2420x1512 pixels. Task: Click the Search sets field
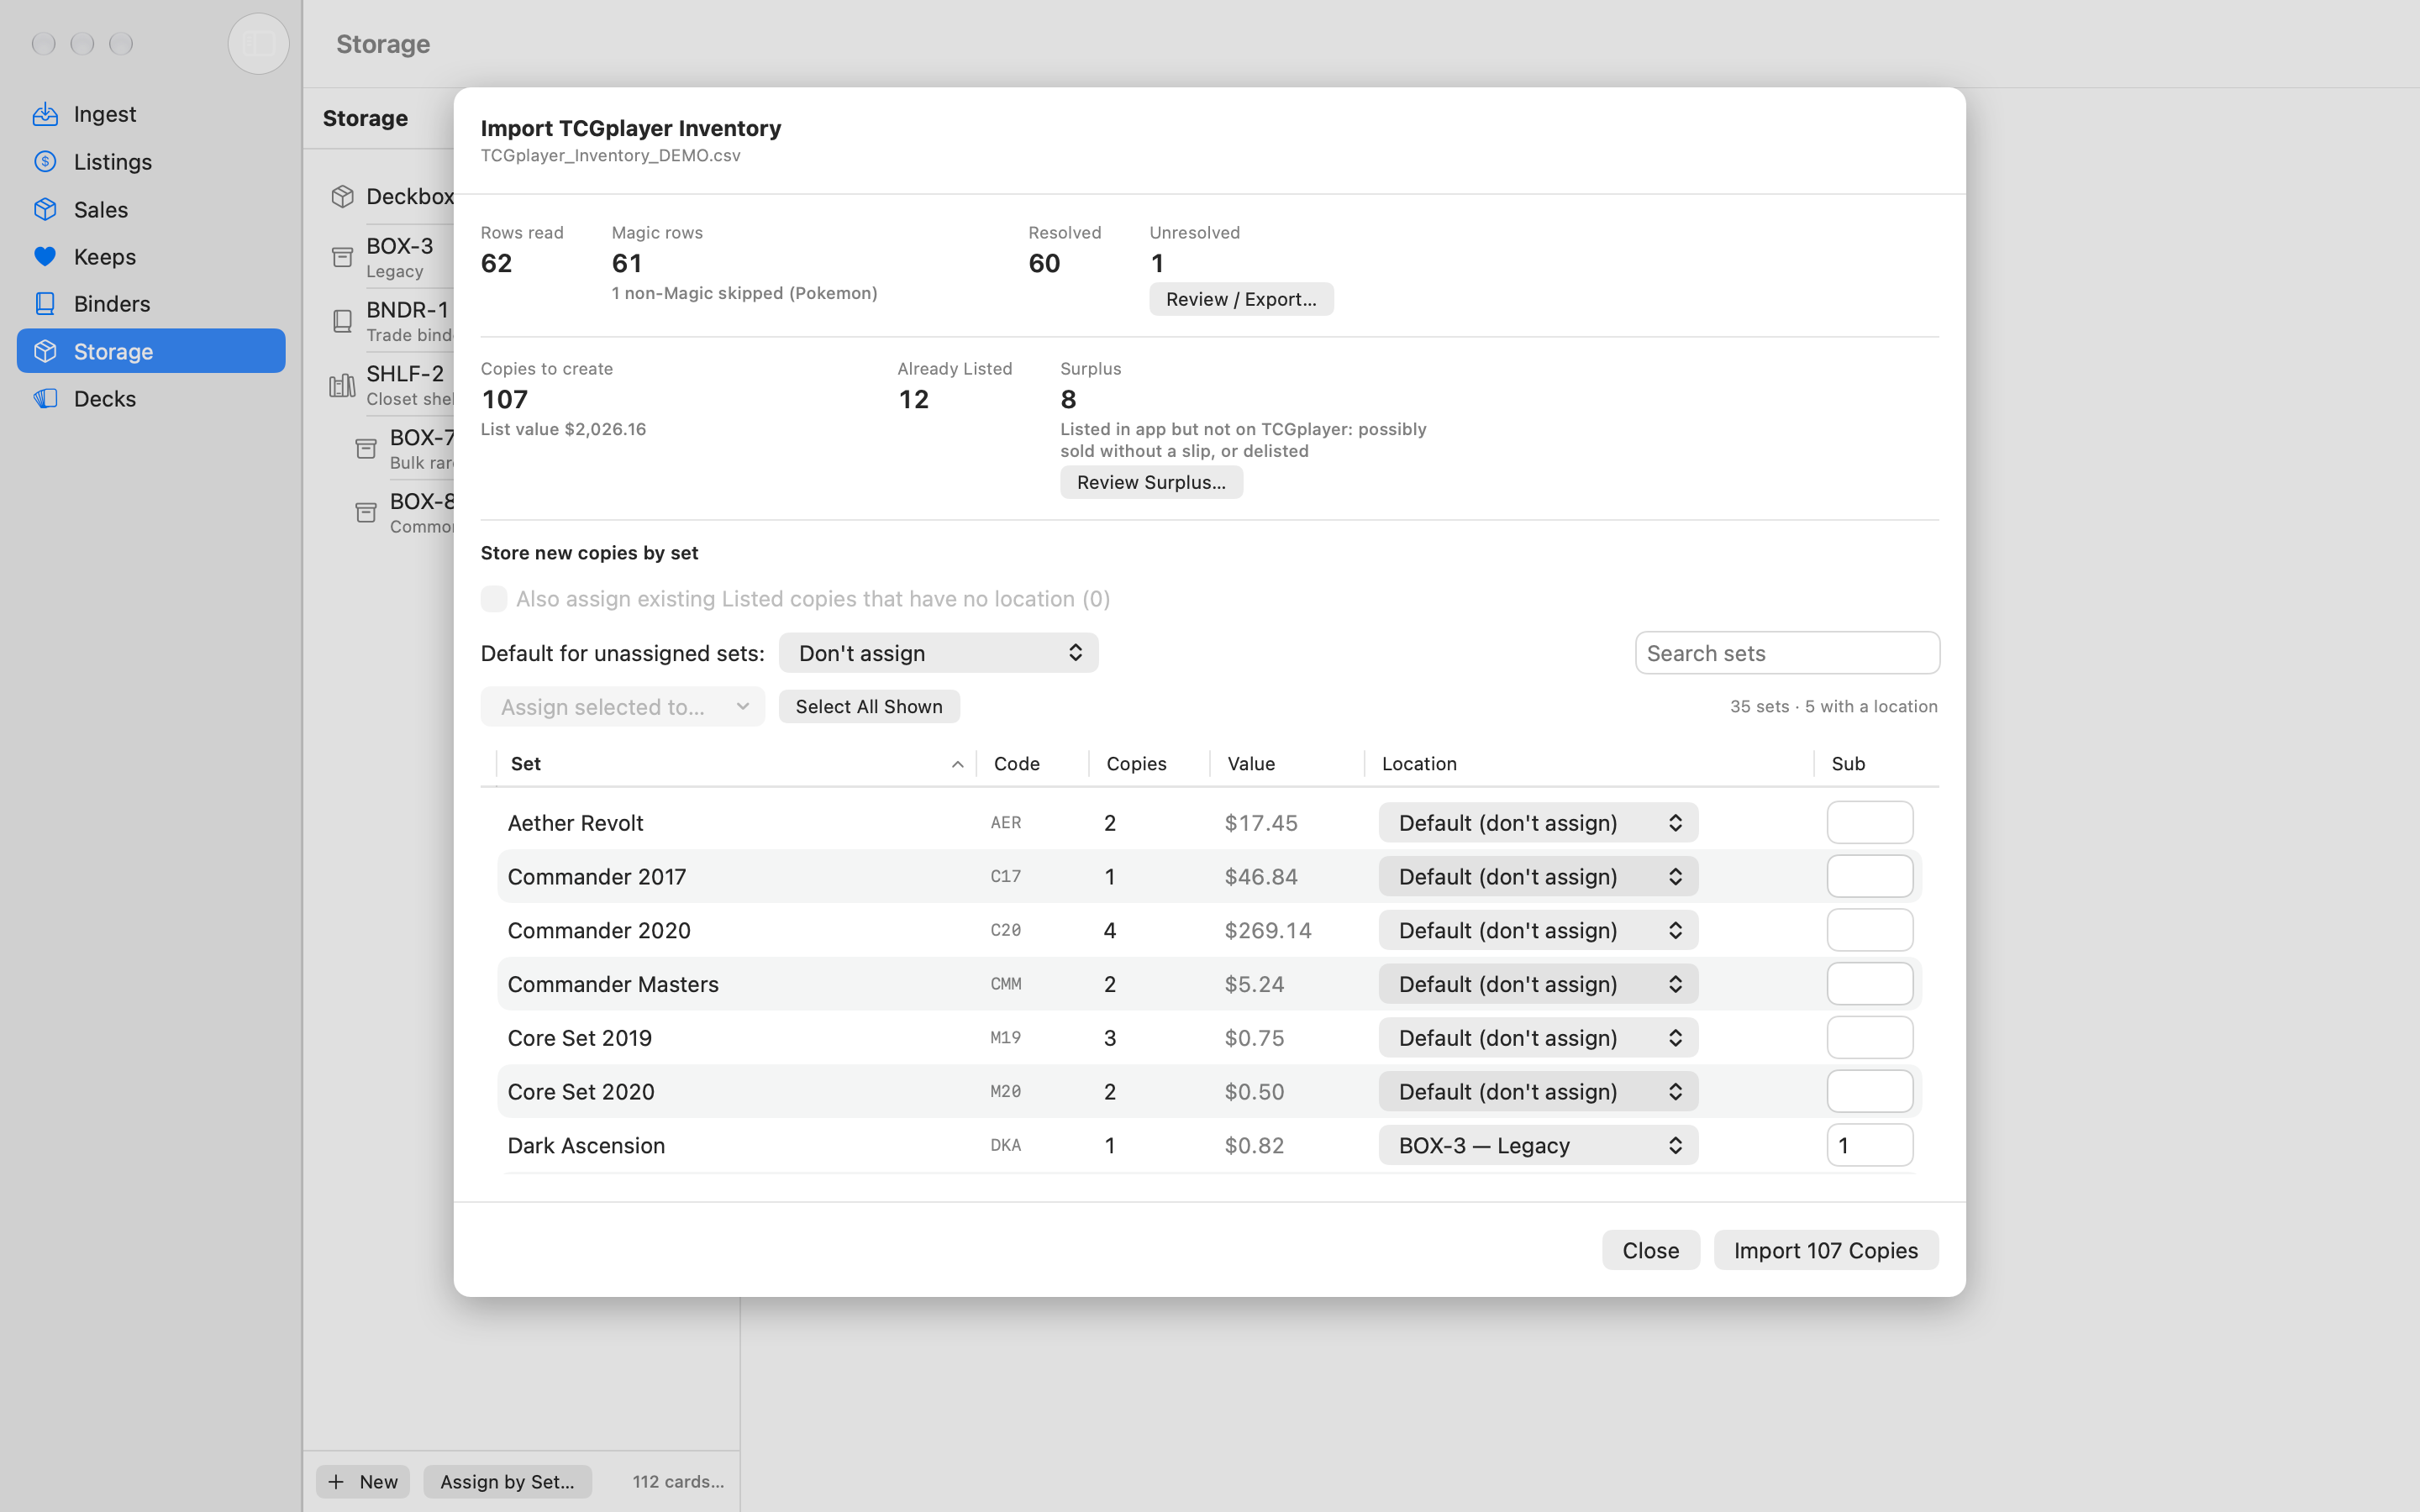click(x=1787, y=653)
